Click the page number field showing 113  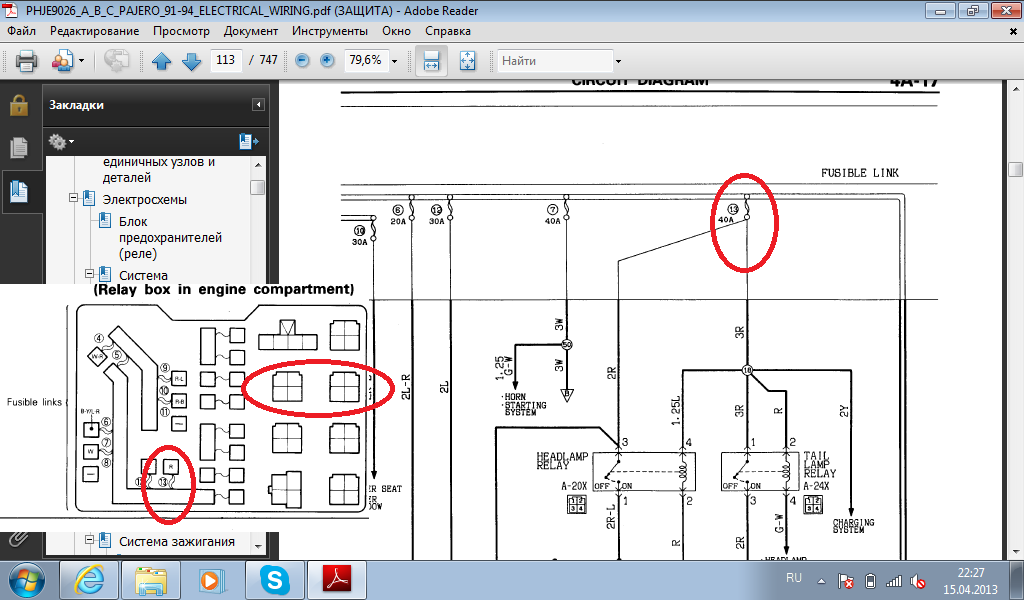(x=225, y=60)
